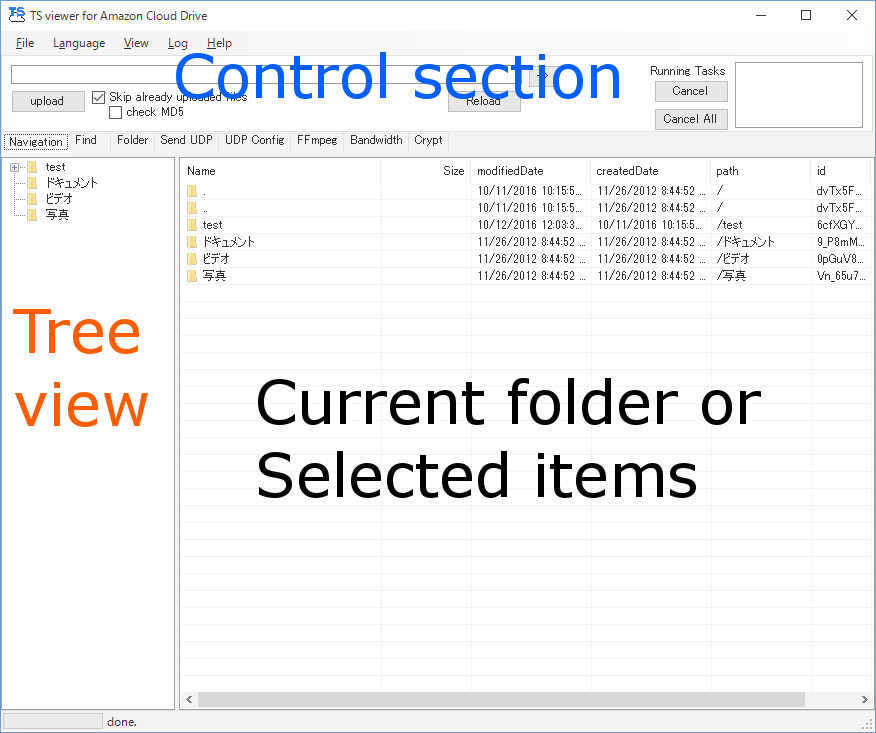Open the Language menu
The image size is (876, 733).
[79, 43]
